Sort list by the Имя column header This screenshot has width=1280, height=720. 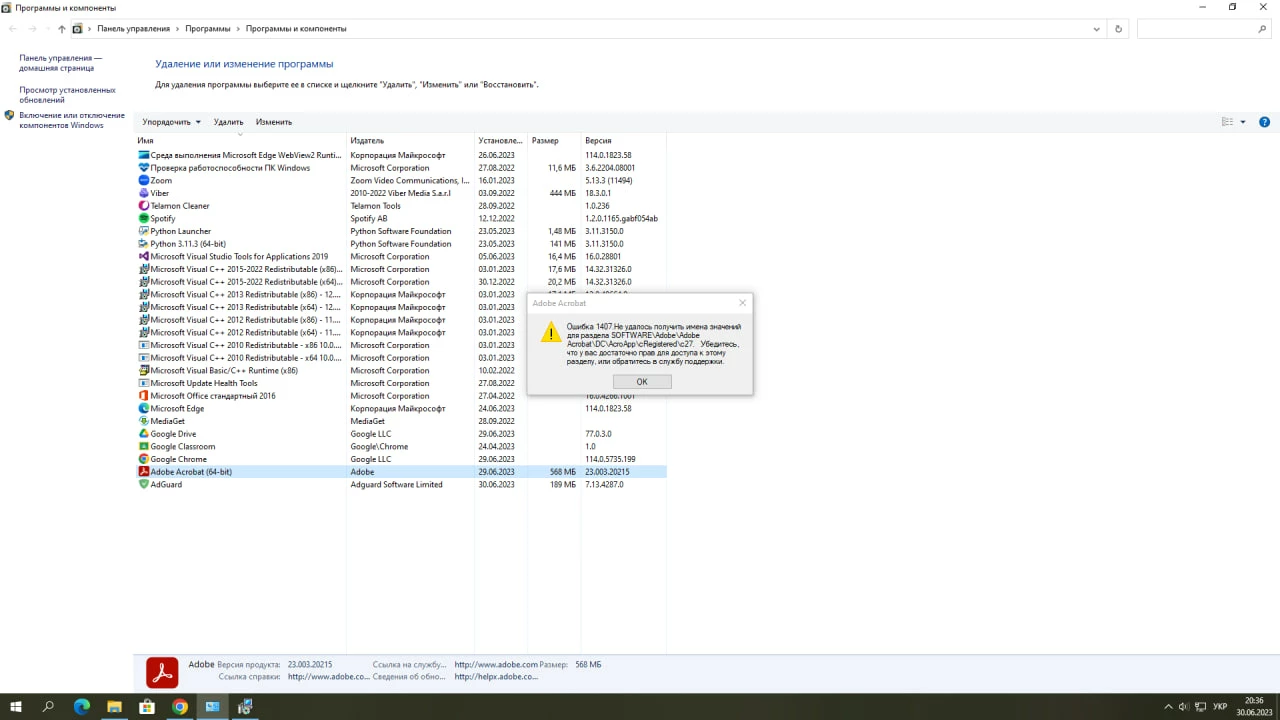point(240,141)
